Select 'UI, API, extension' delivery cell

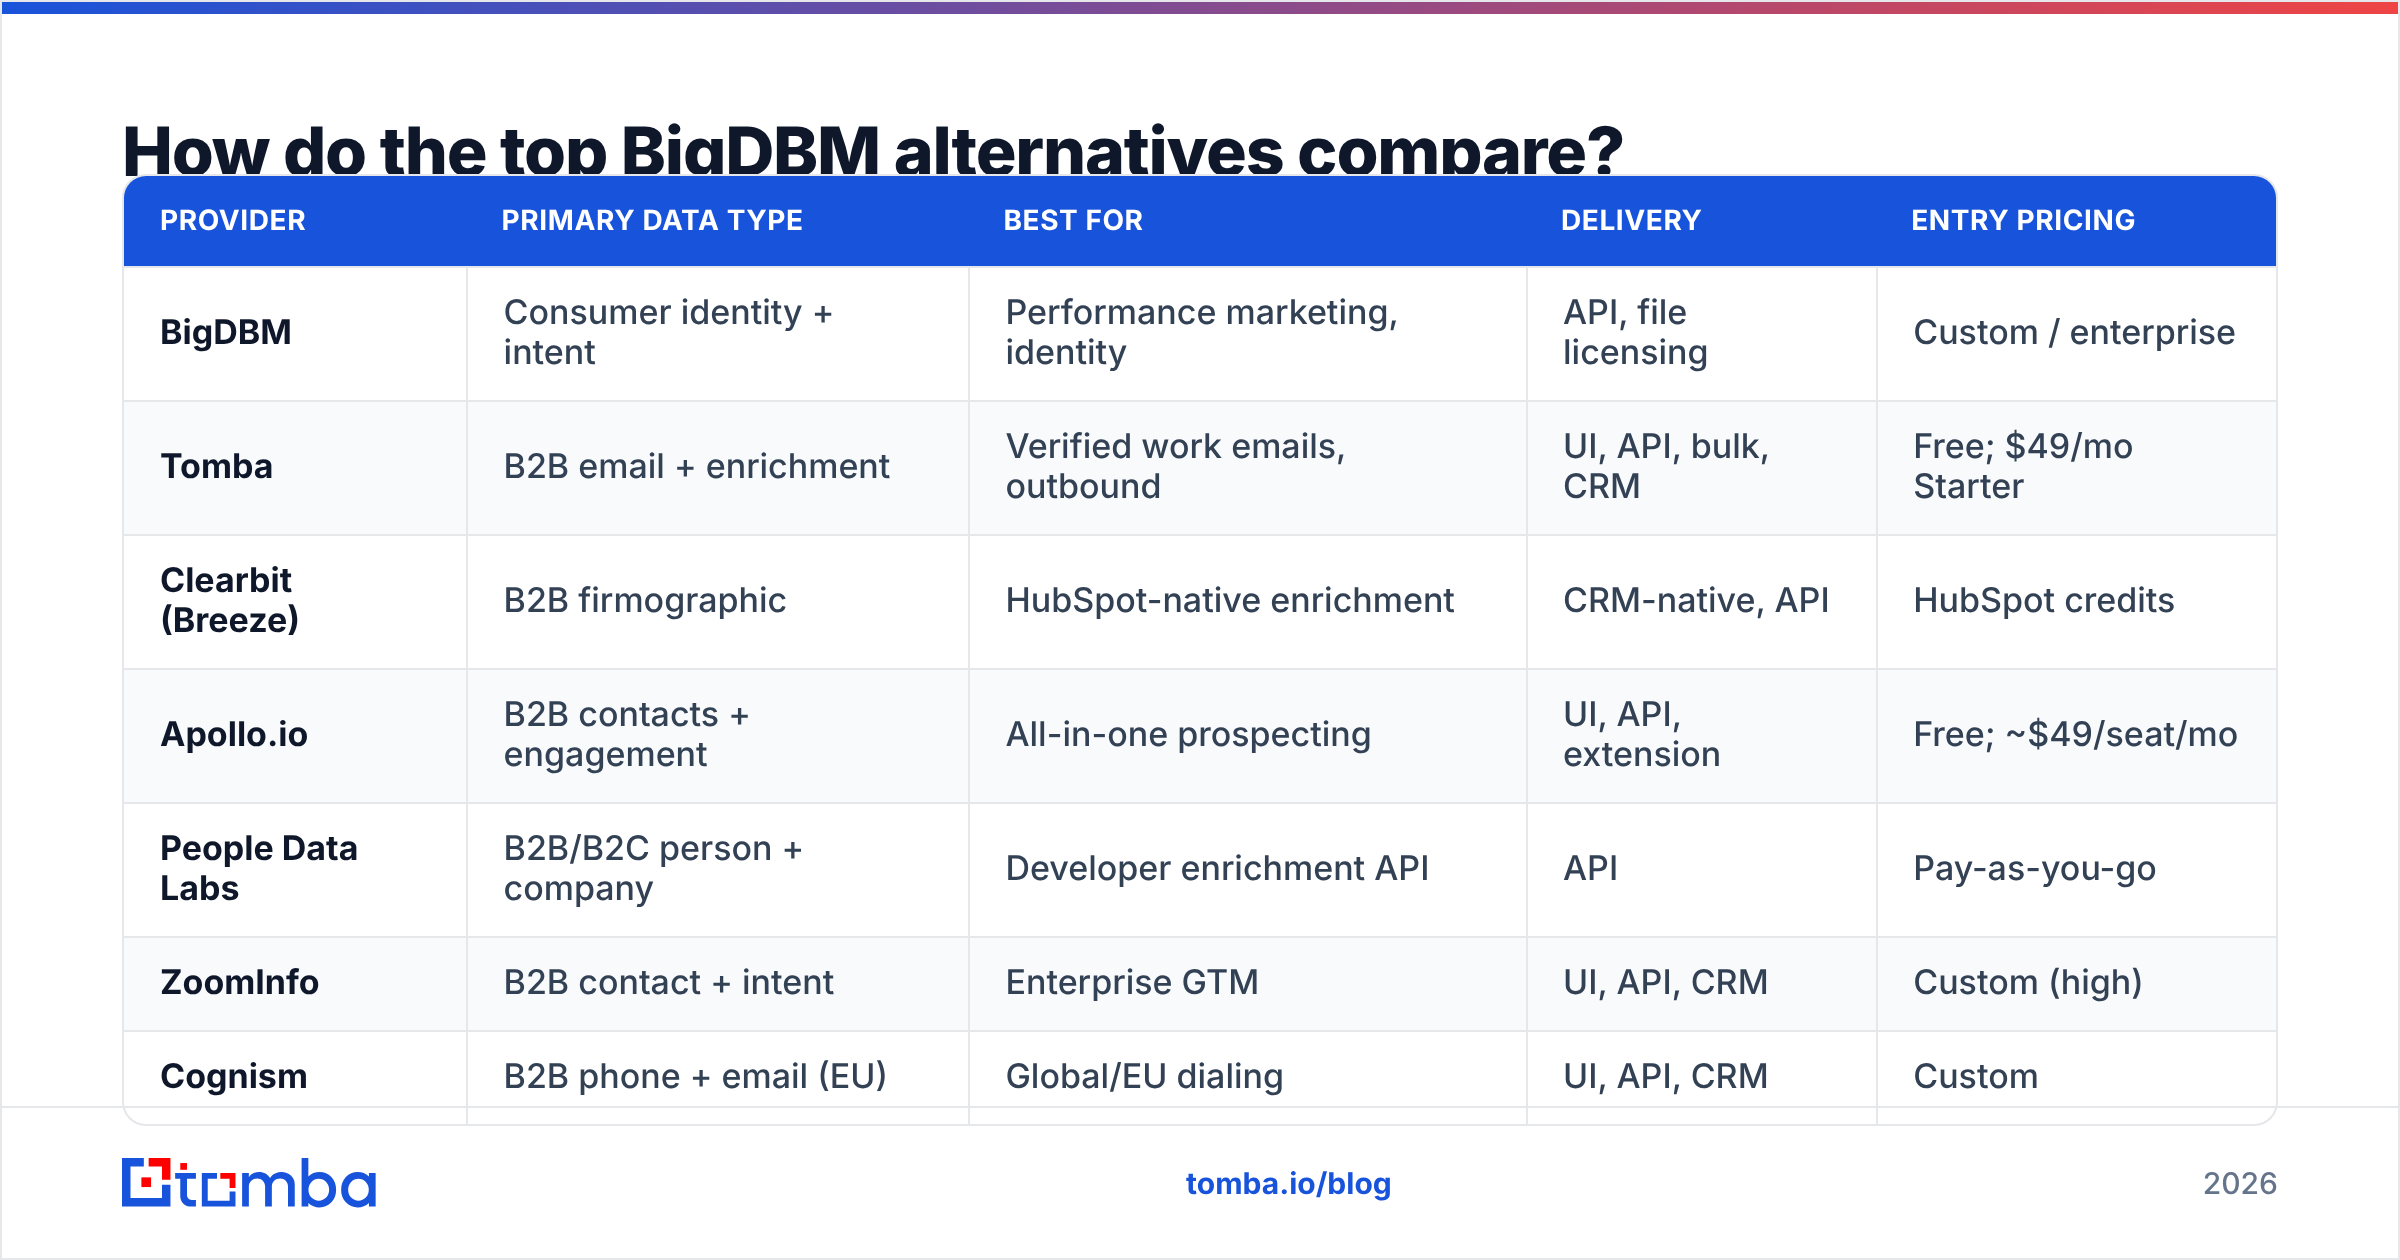(1702, 735)
